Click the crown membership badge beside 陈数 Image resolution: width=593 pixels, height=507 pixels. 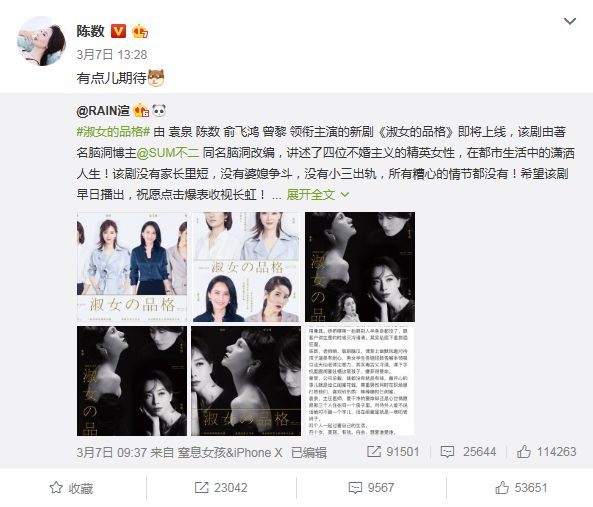pos(140,31)
